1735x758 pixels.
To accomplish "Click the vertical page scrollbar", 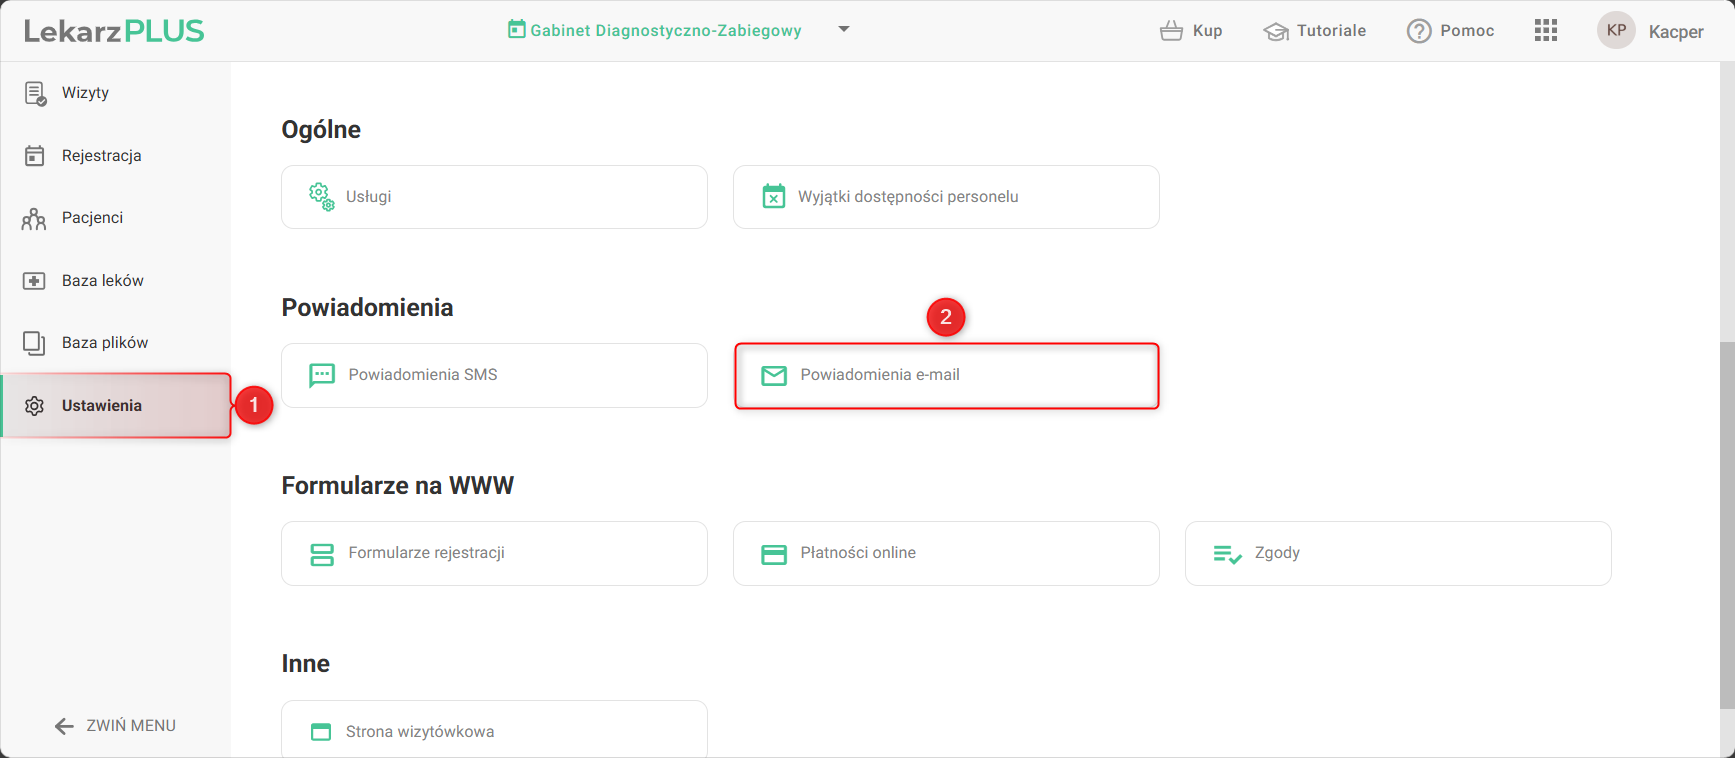I will (x=1727, y=524).
